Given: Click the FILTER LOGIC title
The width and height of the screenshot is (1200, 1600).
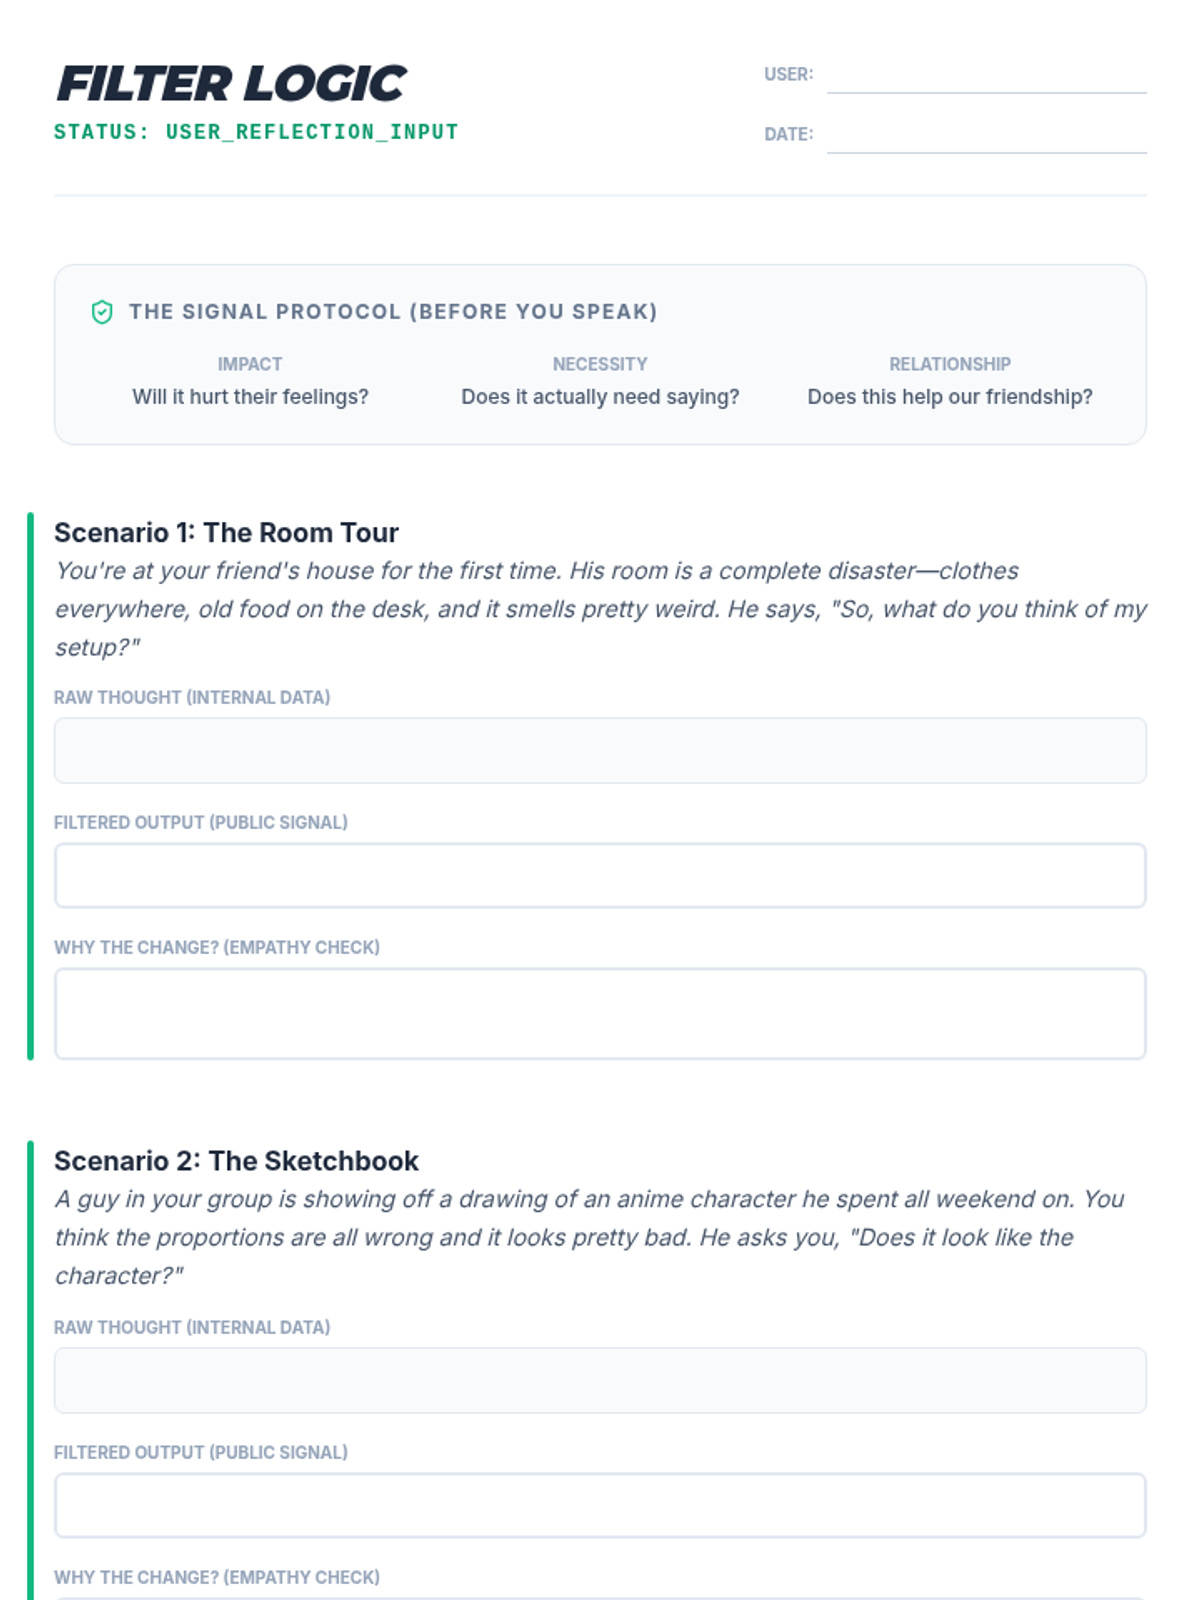Looking at the screenshot, I should (231, 84).
